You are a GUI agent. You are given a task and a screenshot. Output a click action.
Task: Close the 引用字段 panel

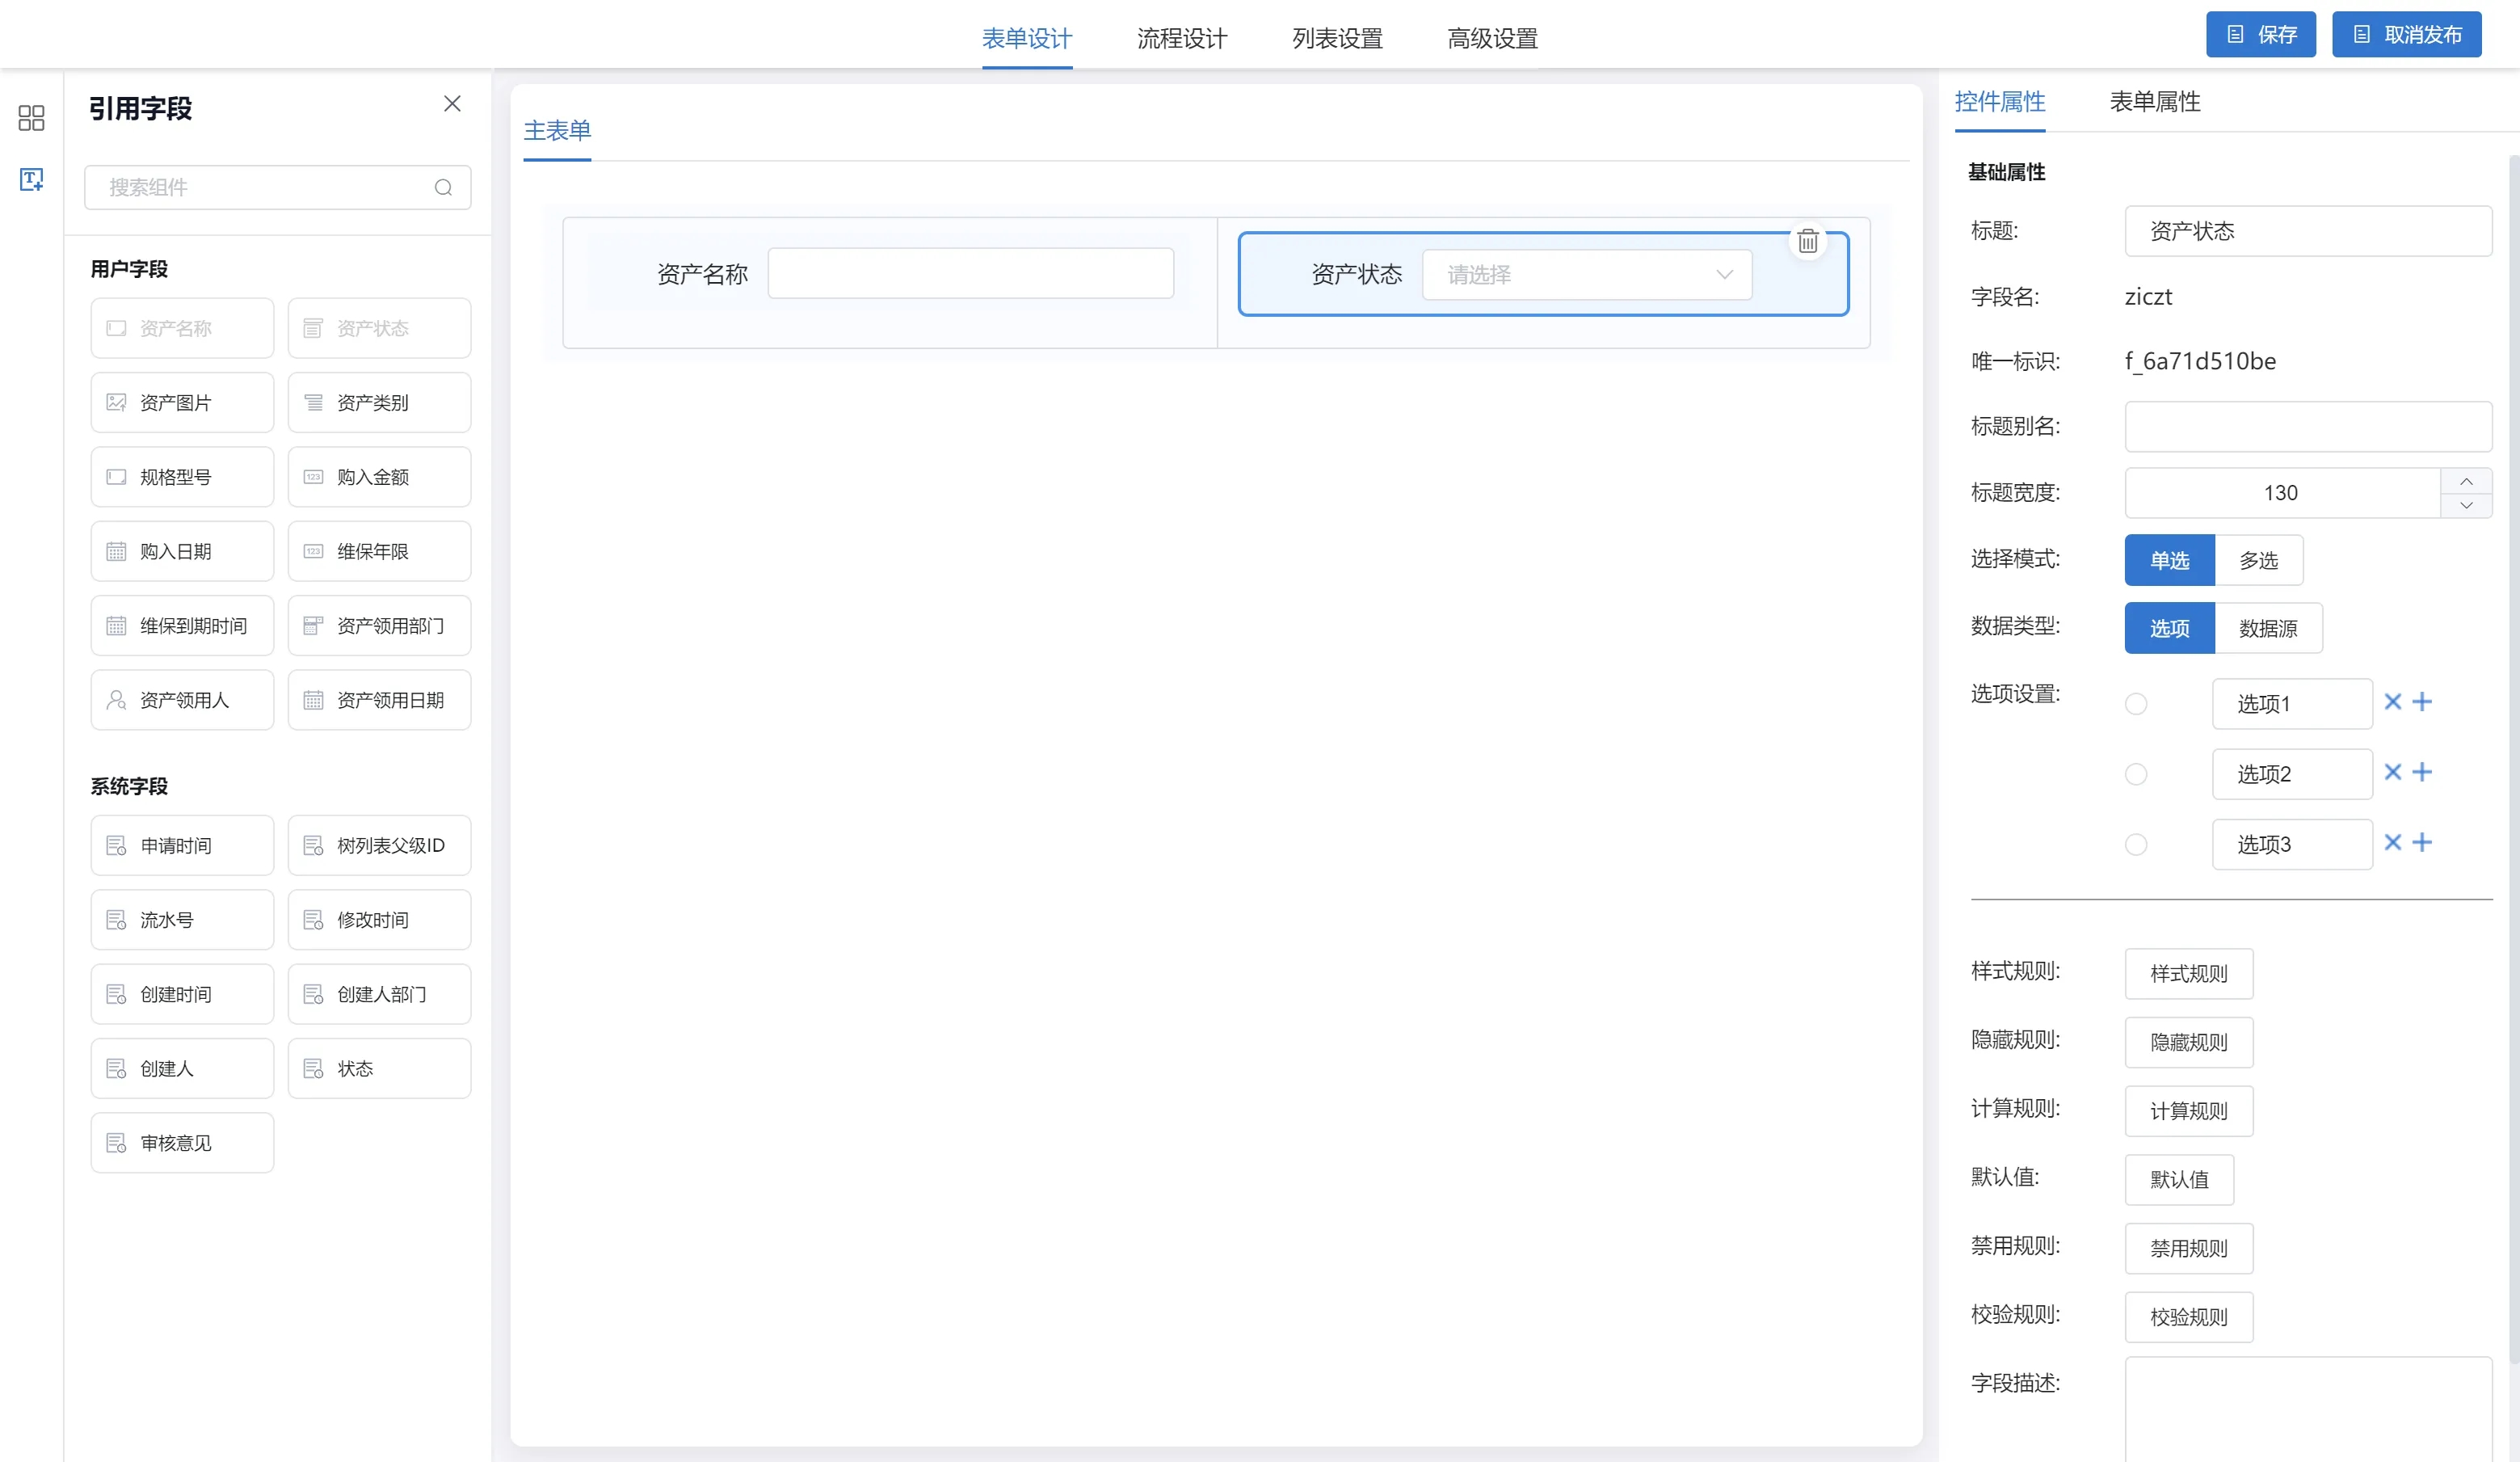pos(452,104)
